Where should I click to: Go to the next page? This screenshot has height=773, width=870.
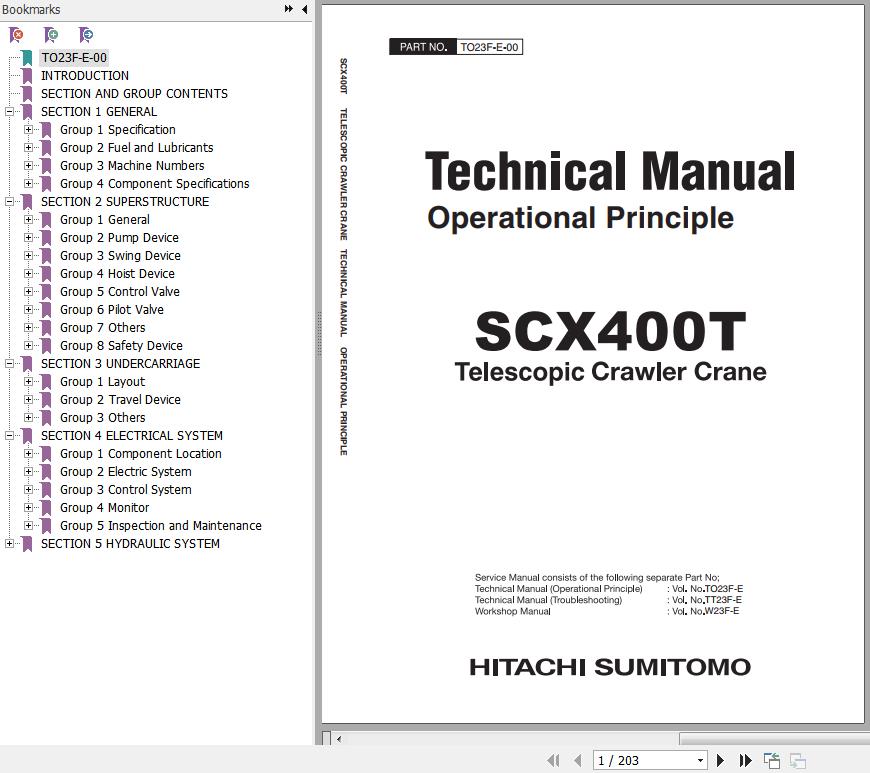[720, 761]
